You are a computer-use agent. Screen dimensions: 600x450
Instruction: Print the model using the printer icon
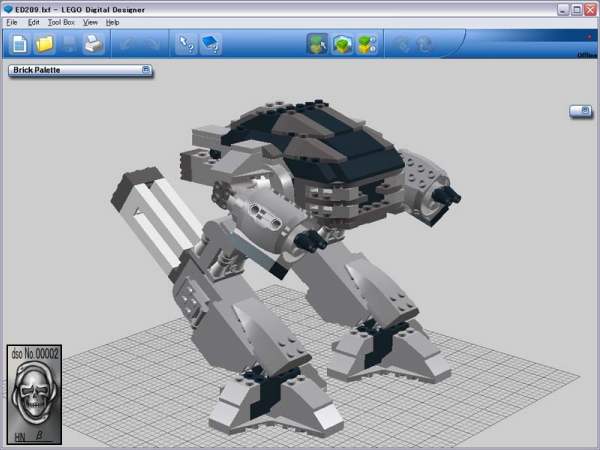94,44
